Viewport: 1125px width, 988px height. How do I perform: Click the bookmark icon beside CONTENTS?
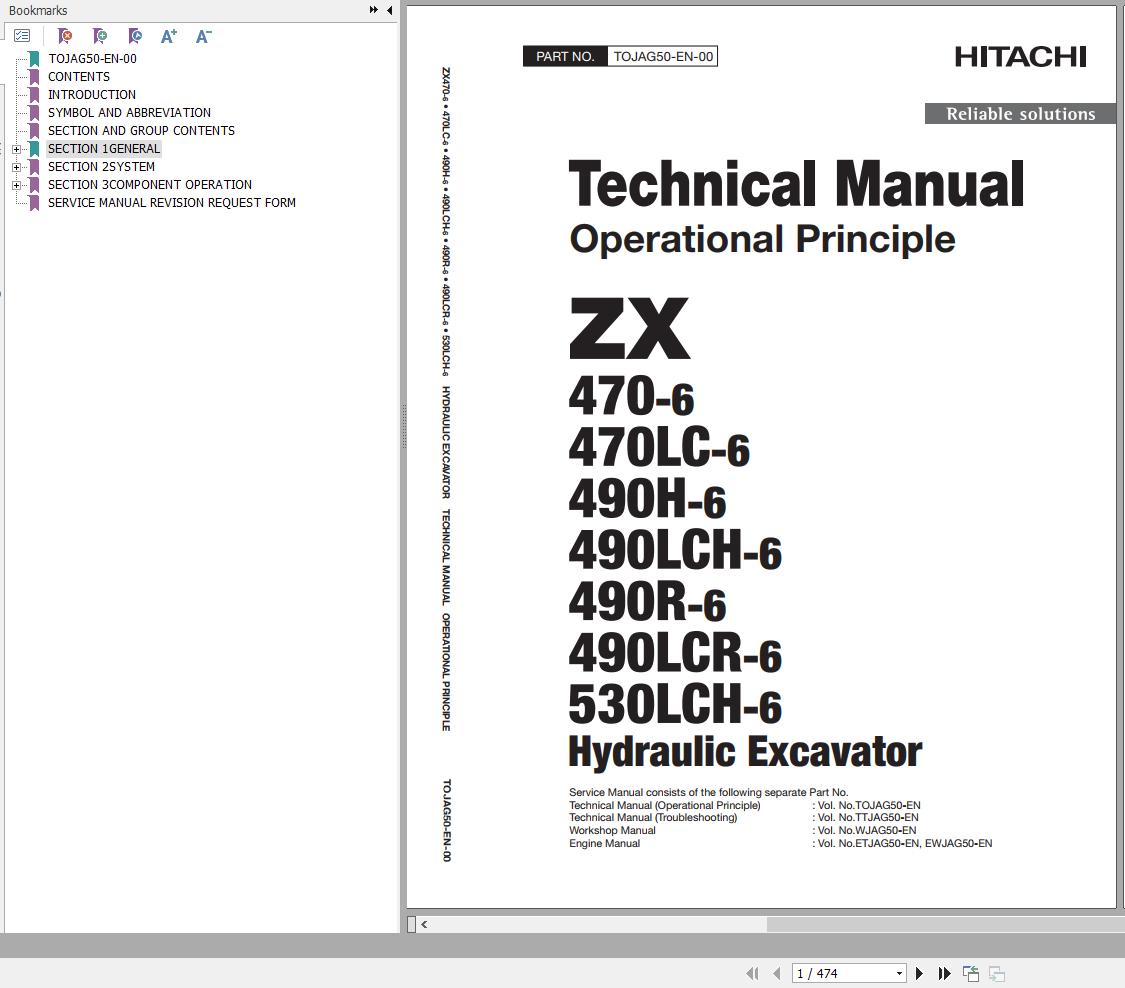coord(34,77)
